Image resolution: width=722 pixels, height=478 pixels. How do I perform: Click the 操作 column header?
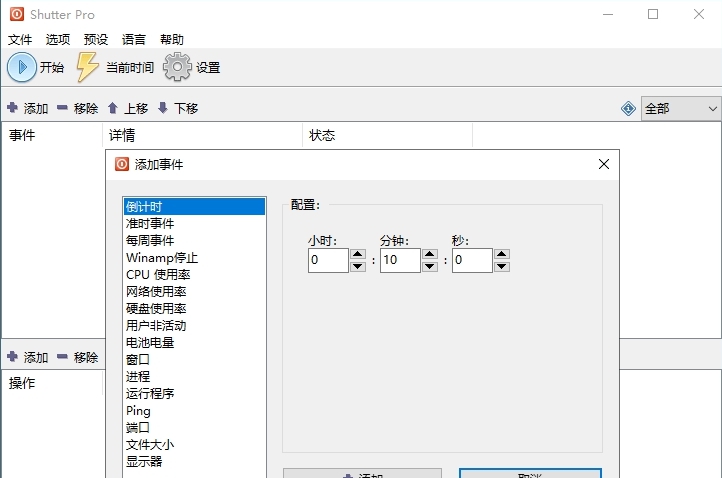(x=52, y=383)
